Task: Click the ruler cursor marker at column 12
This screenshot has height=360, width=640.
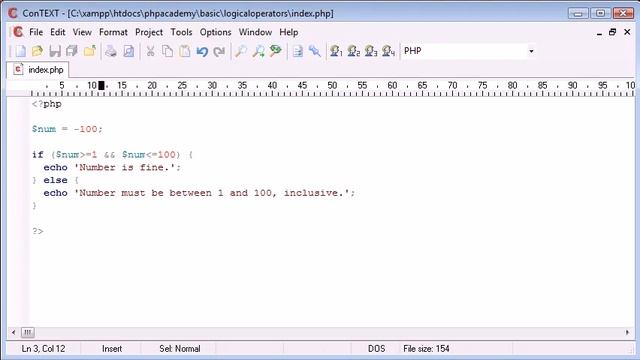Action: [x=101, y=85]
